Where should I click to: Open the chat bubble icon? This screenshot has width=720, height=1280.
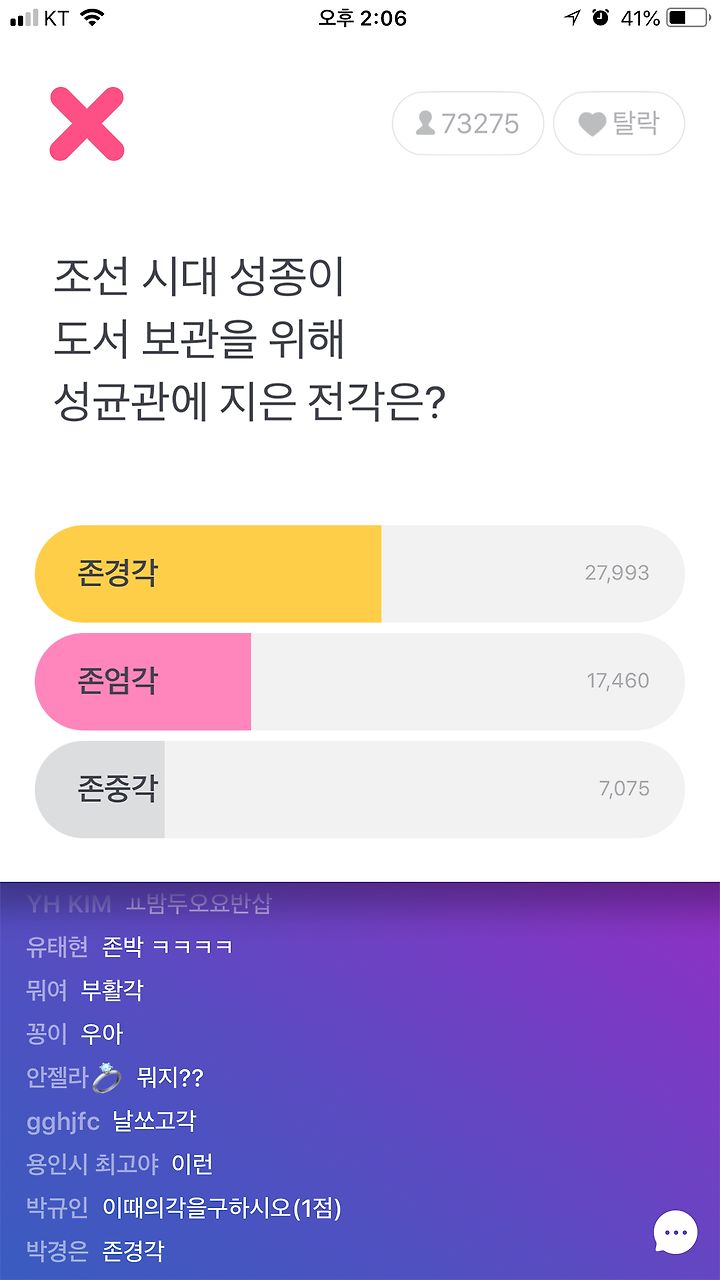676,1231
